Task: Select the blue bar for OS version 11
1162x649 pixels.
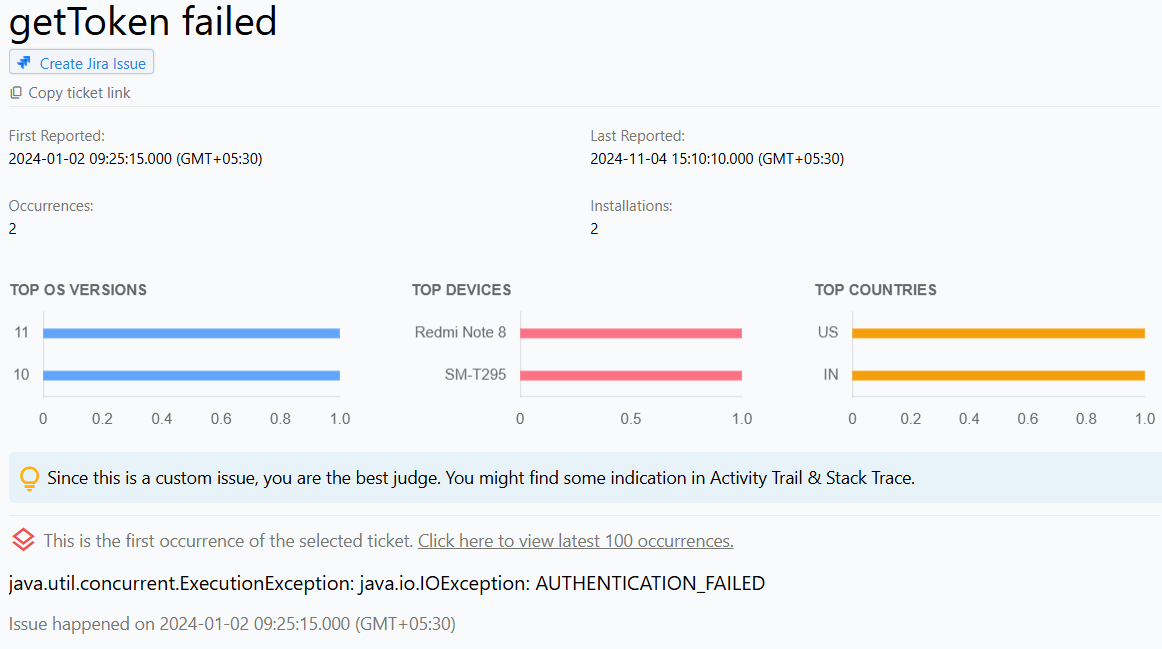Action: click(x=191, y=333)
